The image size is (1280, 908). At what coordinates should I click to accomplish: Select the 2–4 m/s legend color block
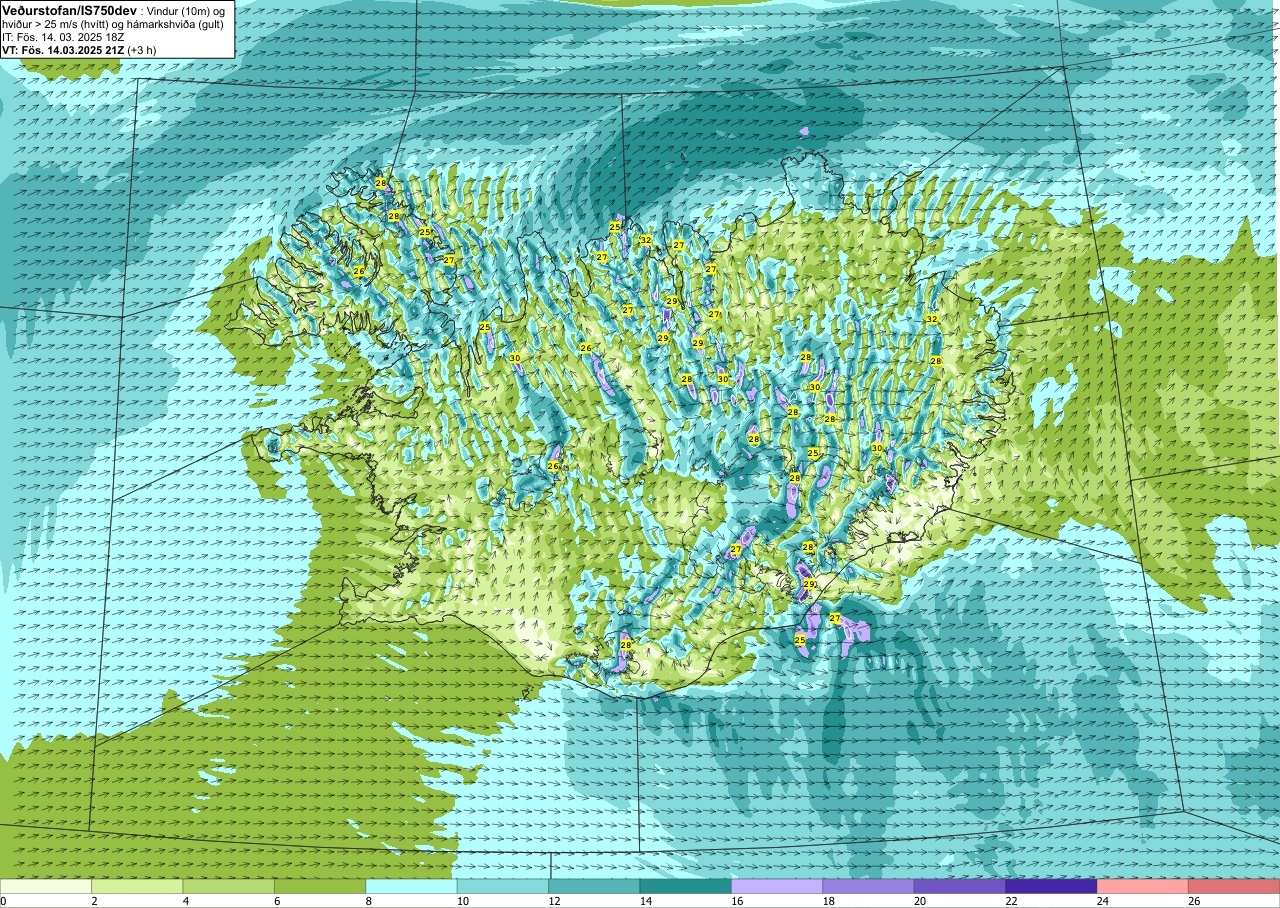pos(137,886)
